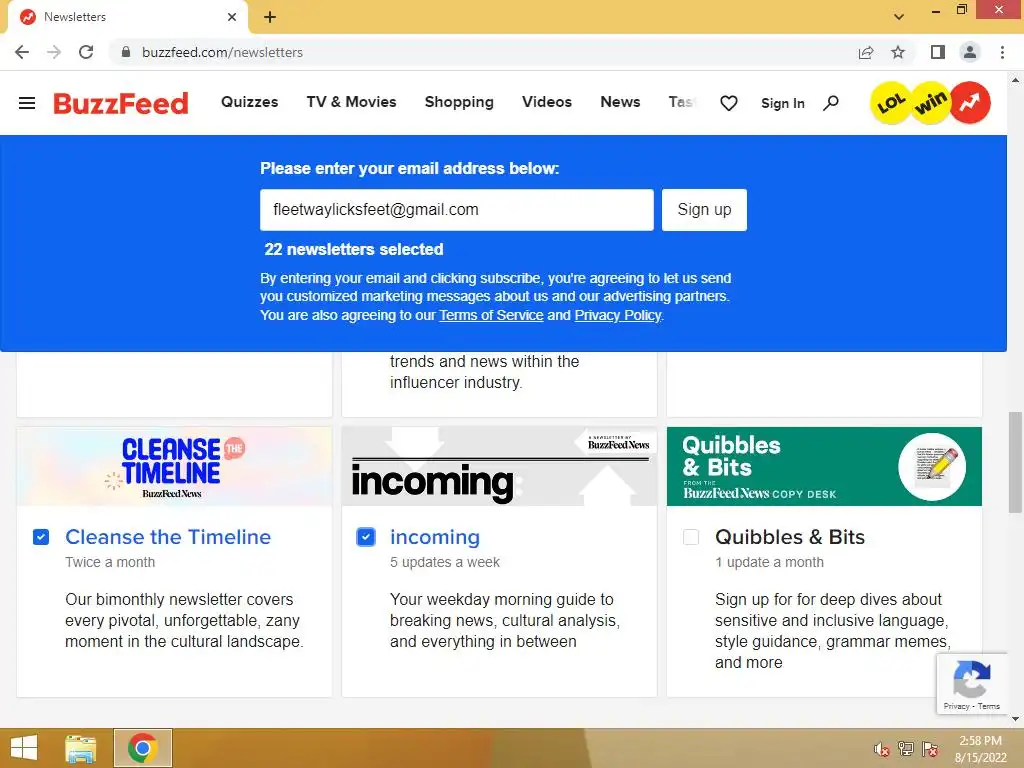Click the share page icon

click(866, 52)
